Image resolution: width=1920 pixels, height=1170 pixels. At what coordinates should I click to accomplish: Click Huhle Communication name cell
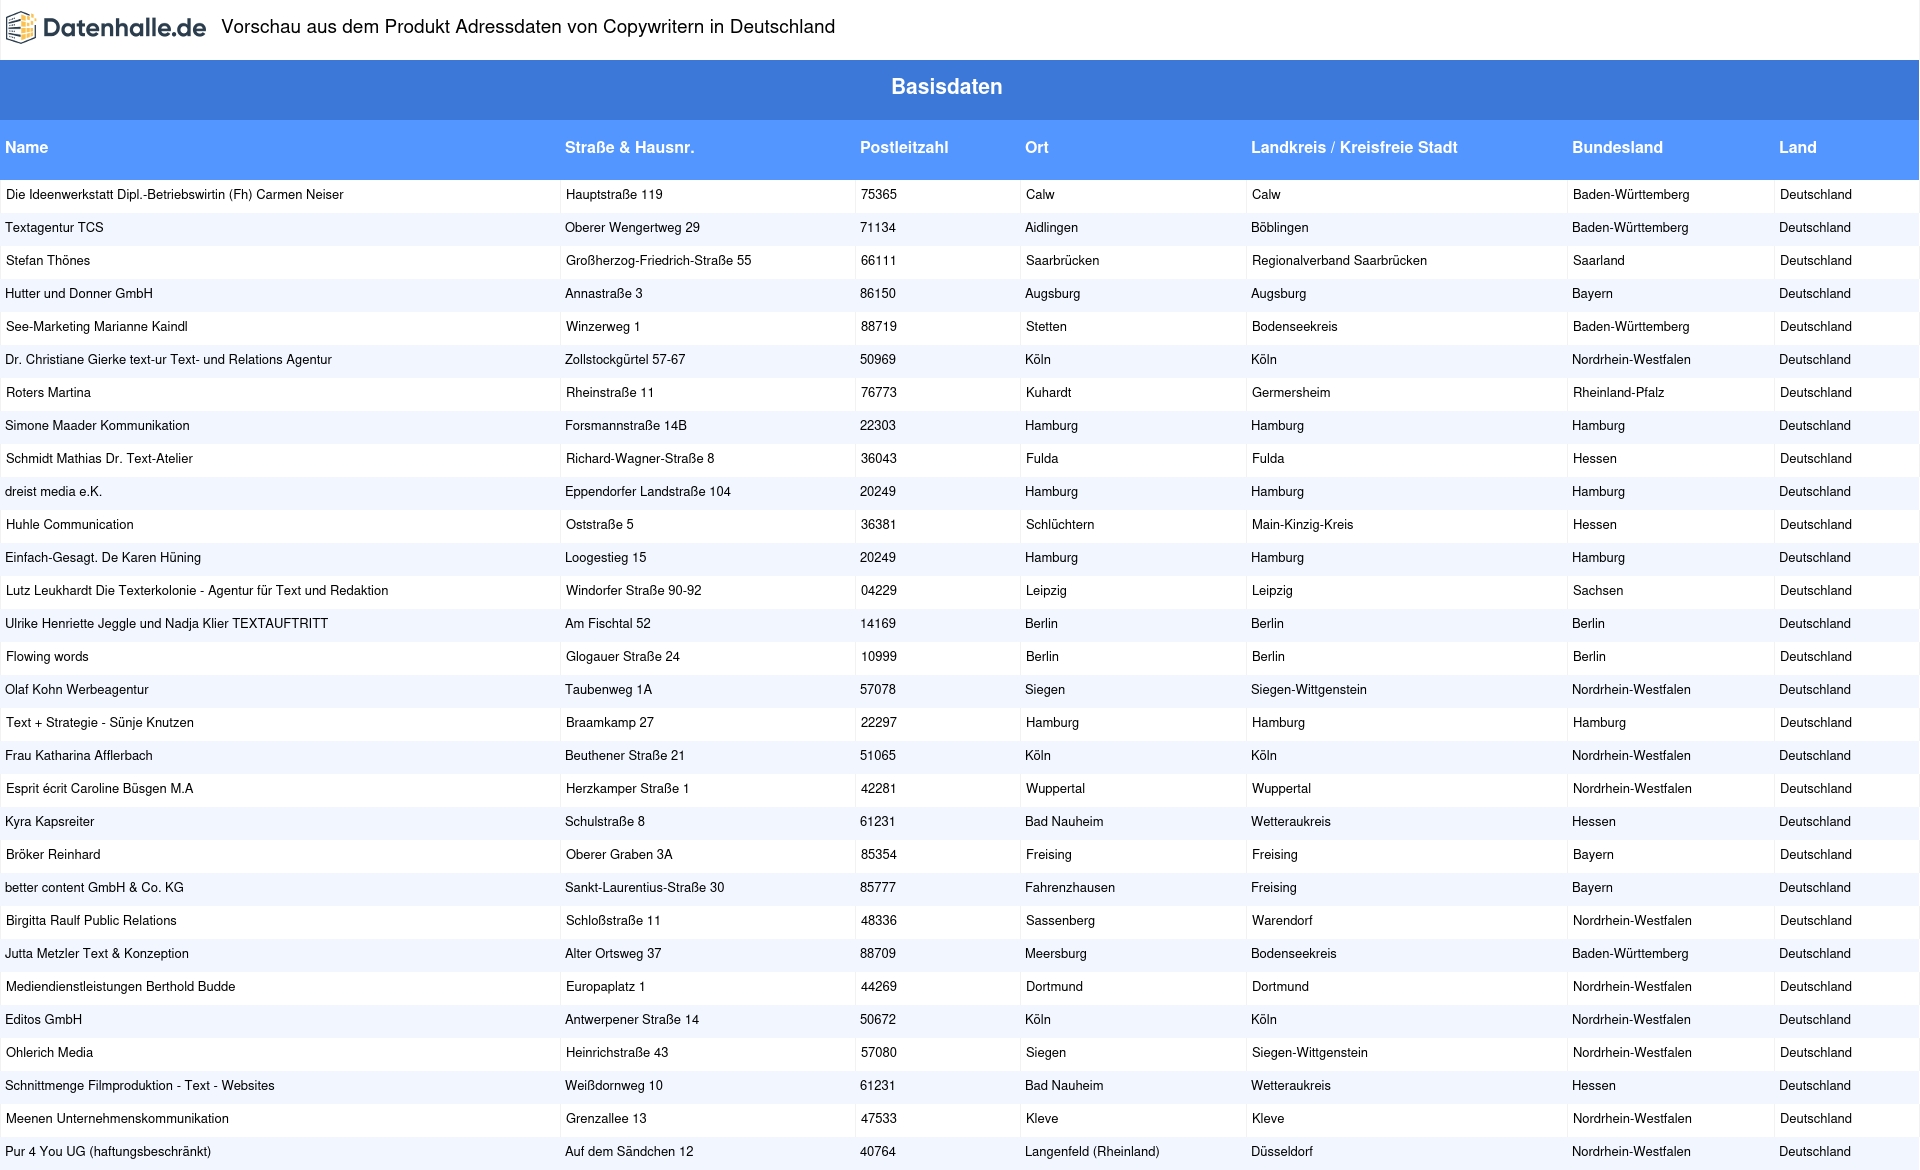[70, 525]
